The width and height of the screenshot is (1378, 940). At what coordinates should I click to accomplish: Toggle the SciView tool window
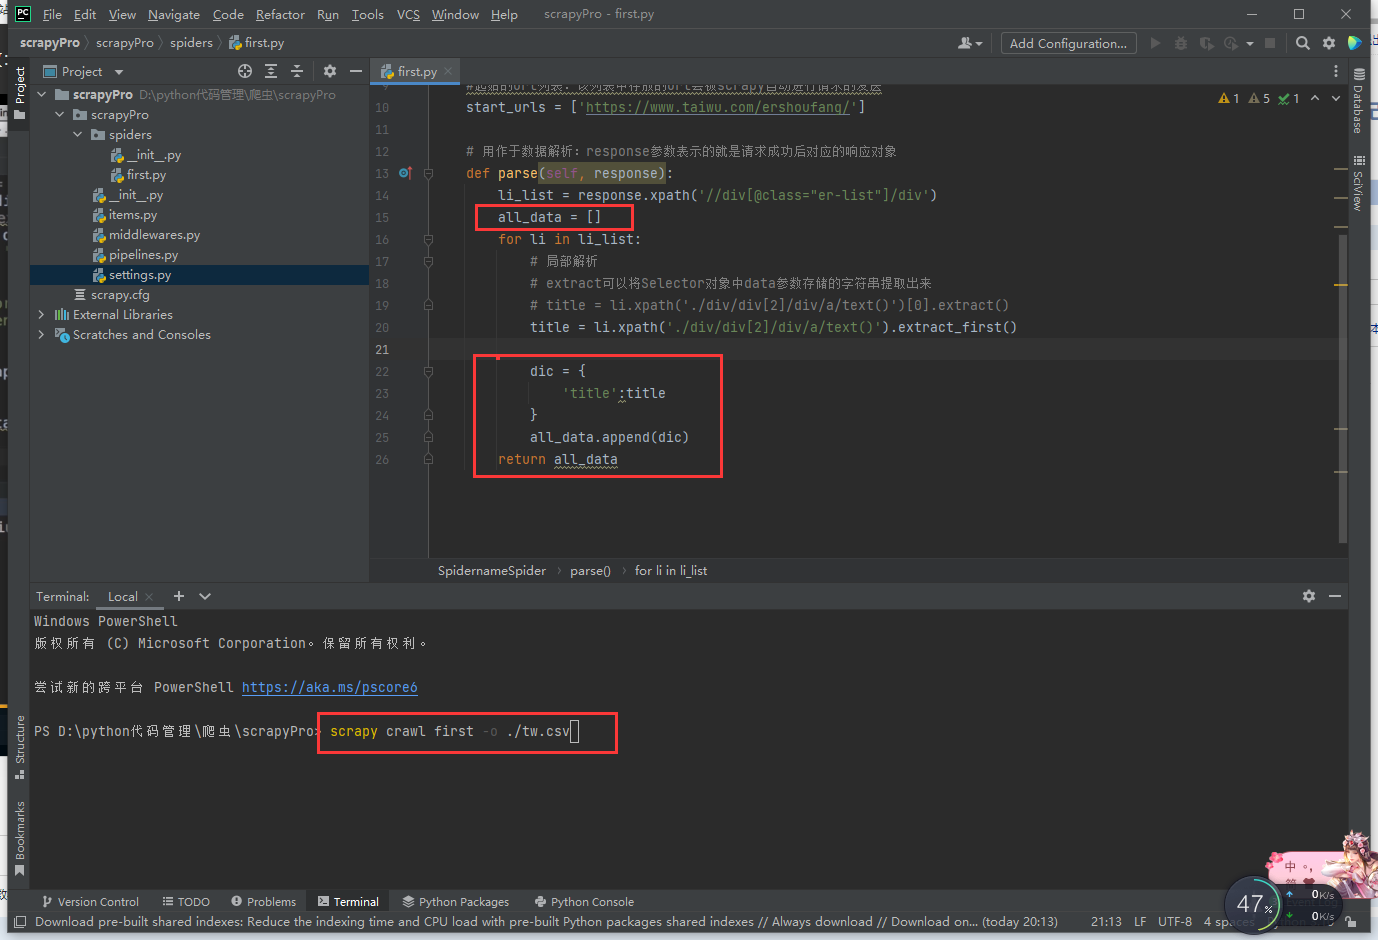(1358, 182)
